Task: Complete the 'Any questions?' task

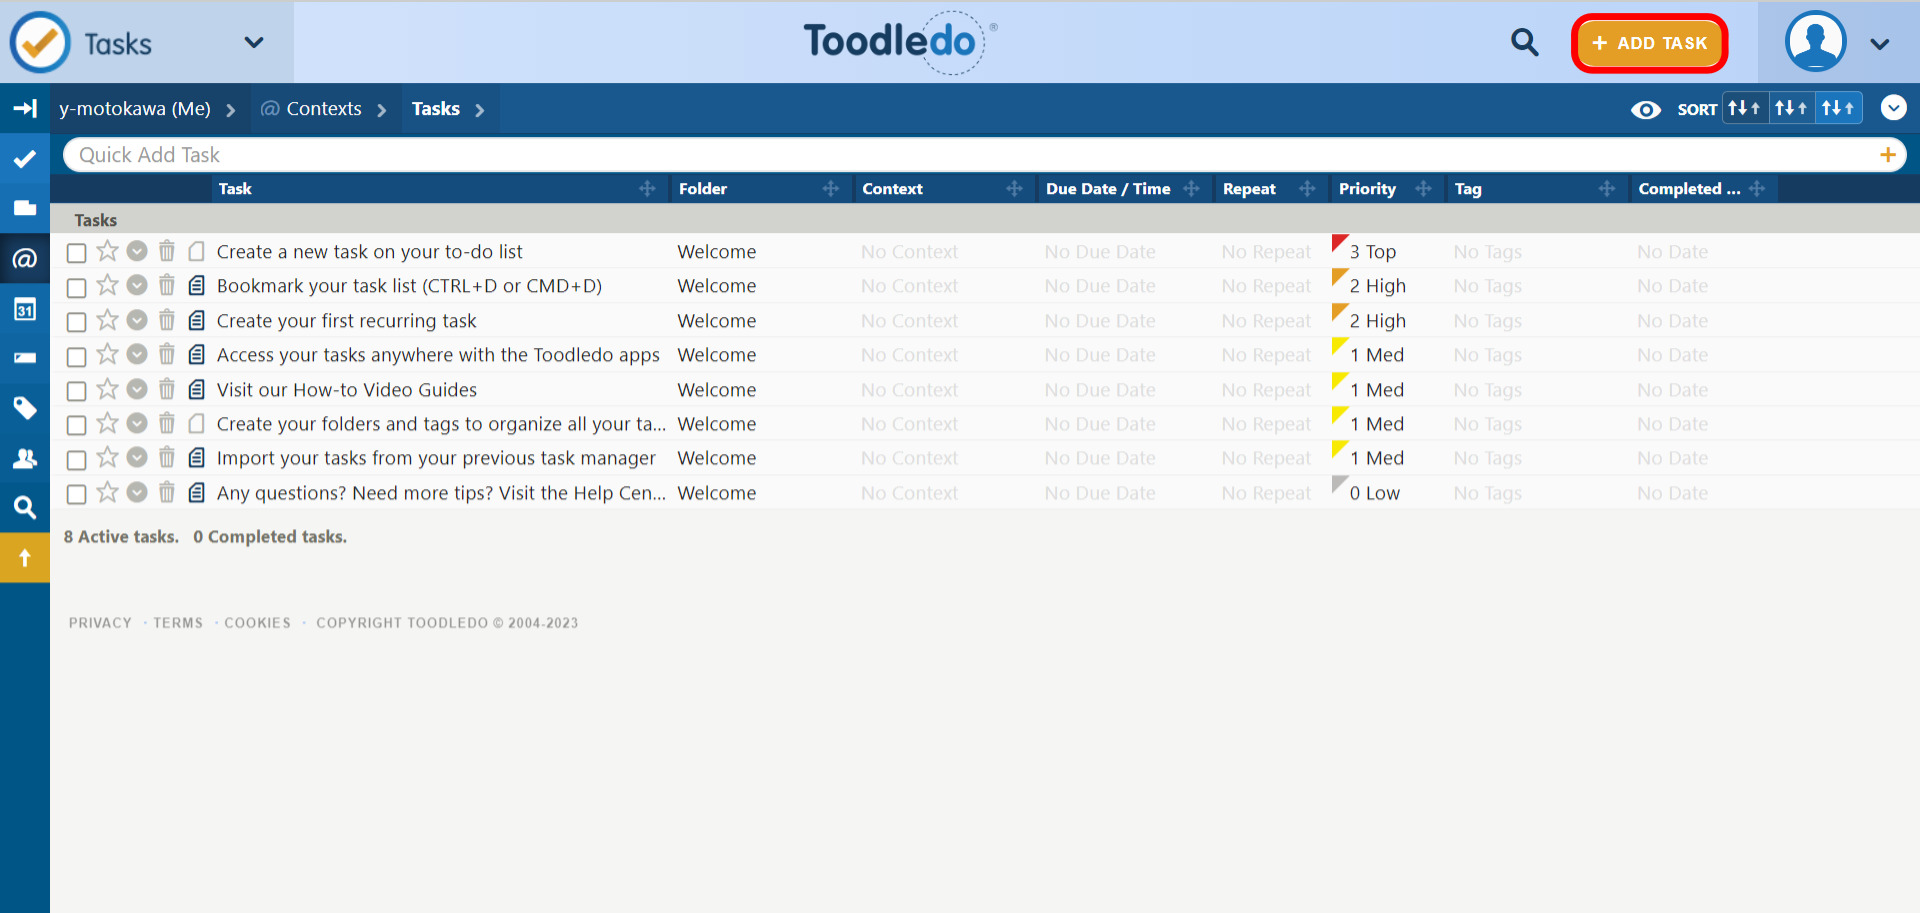Action: (x=76, y=493)
